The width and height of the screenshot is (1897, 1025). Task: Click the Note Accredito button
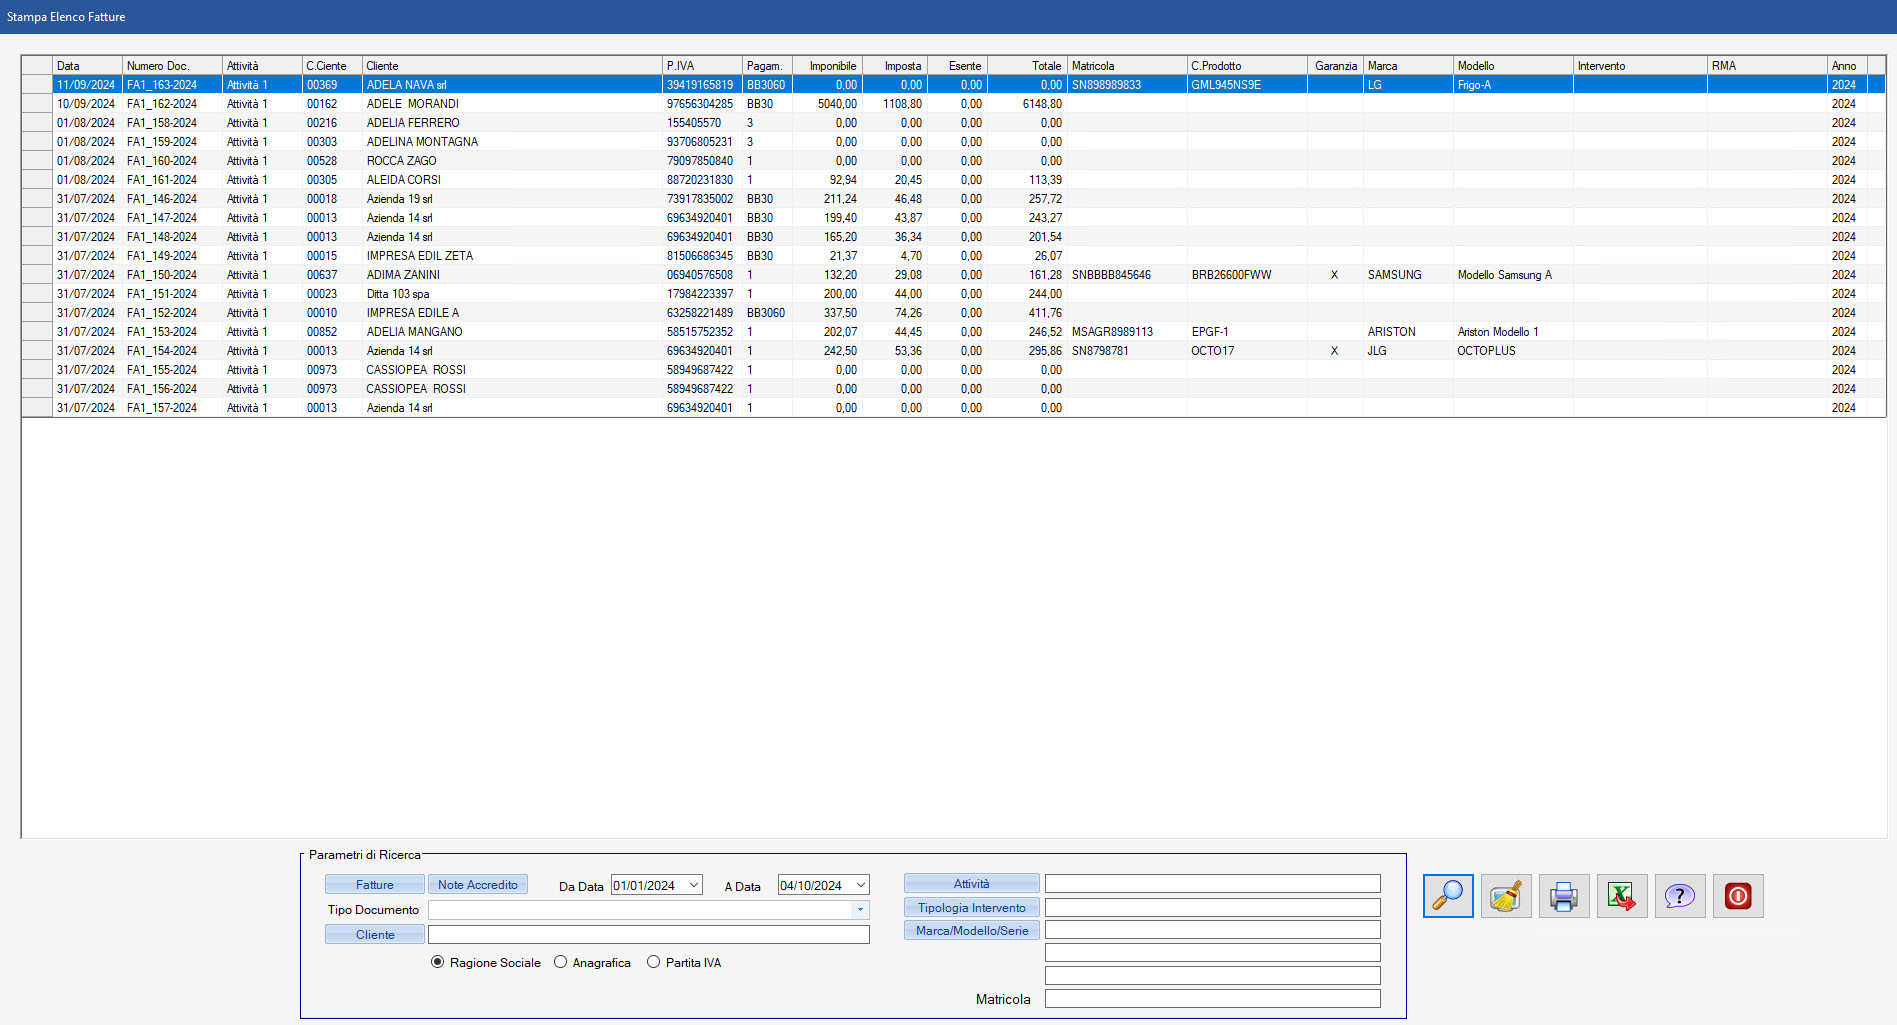pos(478,885)
